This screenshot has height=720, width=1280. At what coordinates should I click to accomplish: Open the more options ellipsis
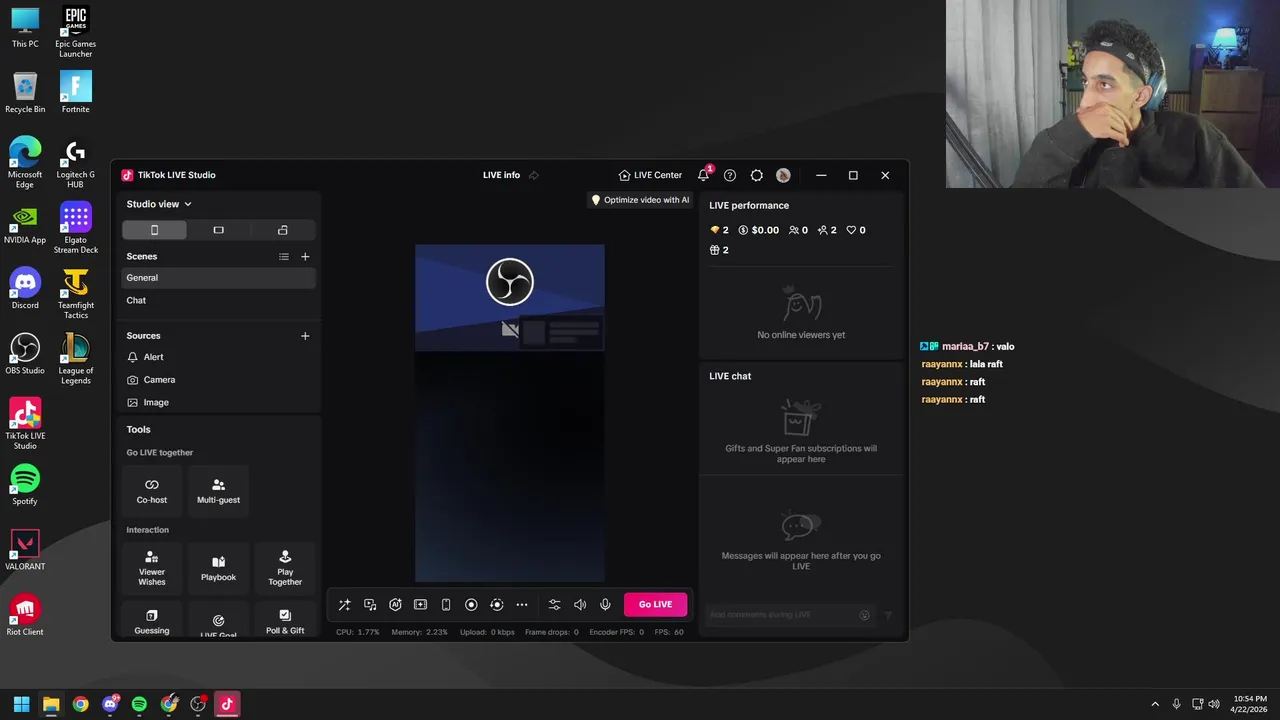pos(522,604)
